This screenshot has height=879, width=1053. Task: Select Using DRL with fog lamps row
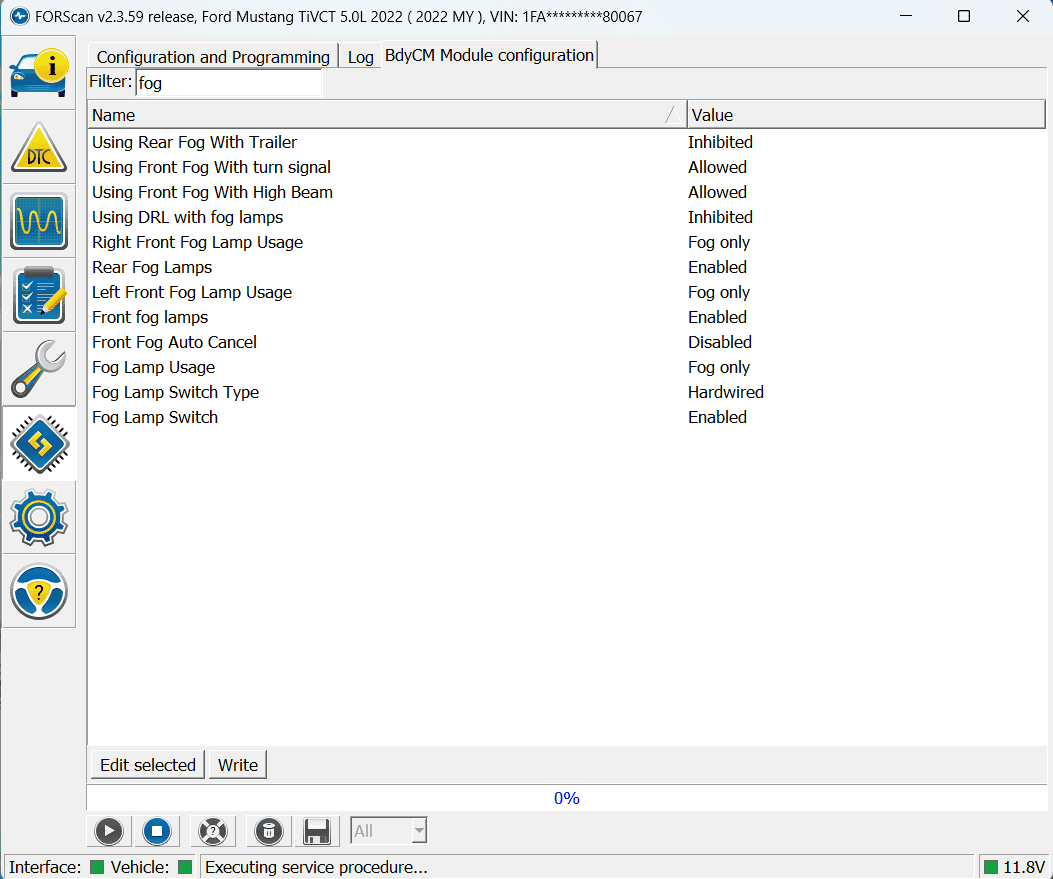[566, 217]
